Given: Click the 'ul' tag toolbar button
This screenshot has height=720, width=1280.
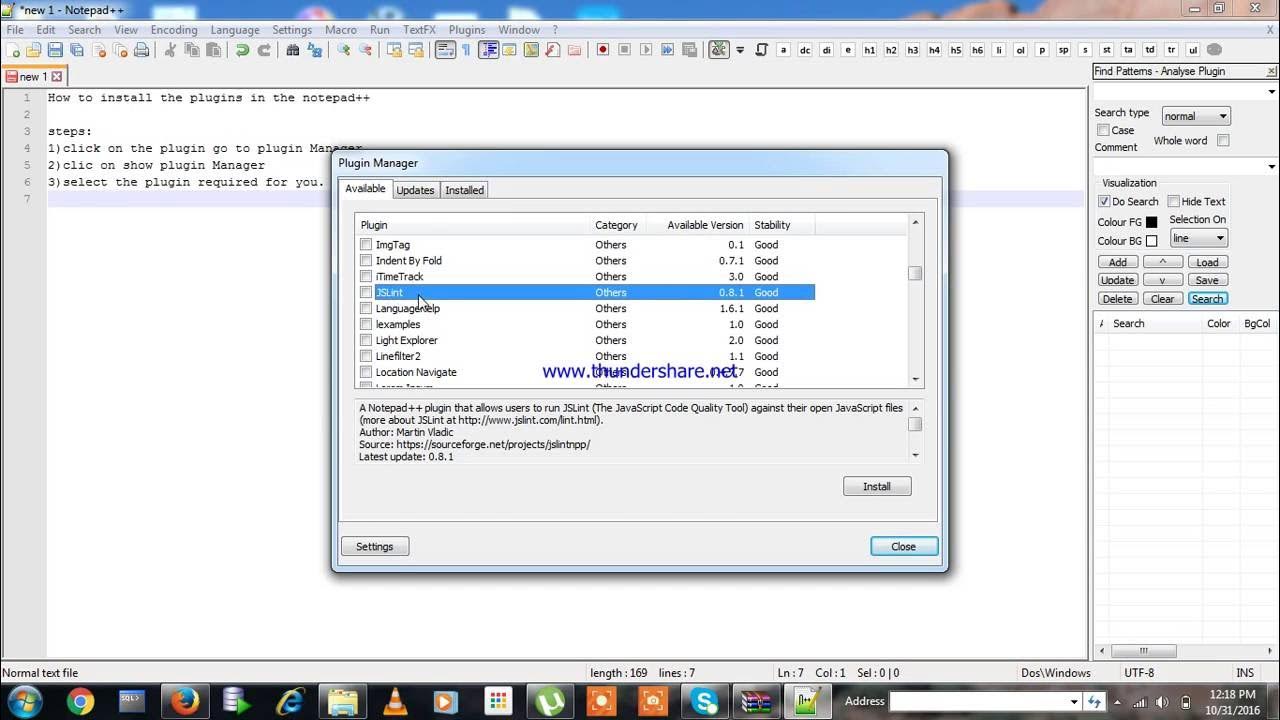Looking at the screenshot, I should click(1193, 50).
